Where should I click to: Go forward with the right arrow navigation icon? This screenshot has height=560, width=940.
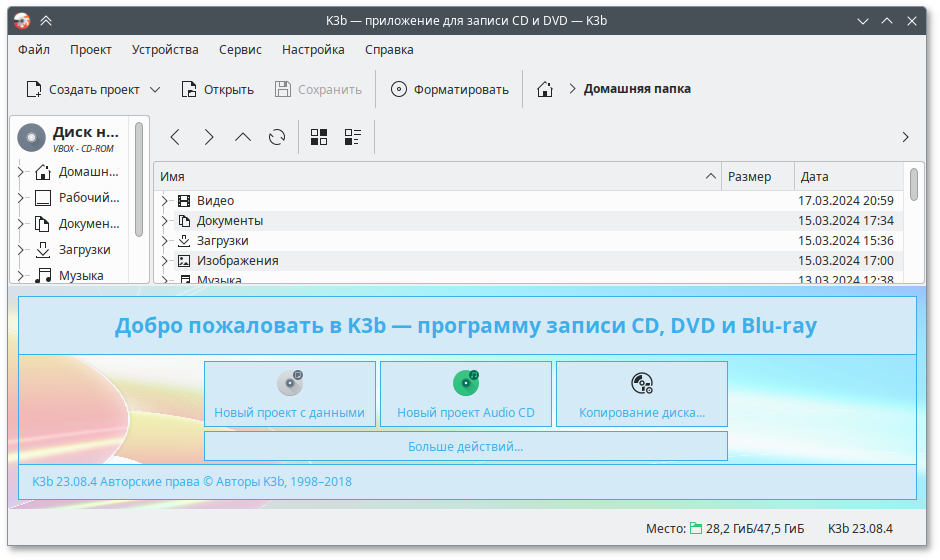pos(209,137)
